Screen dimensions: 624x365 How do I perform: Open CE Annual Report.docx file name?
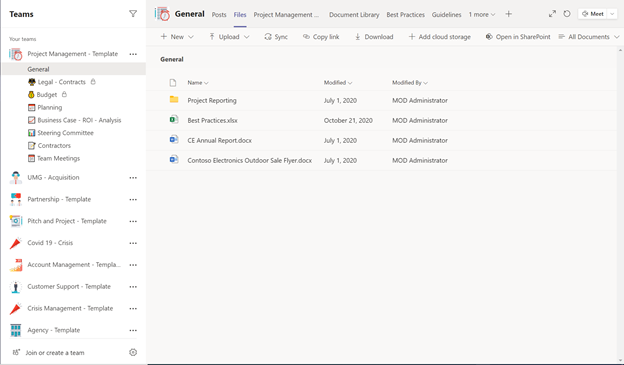(219, 141)
